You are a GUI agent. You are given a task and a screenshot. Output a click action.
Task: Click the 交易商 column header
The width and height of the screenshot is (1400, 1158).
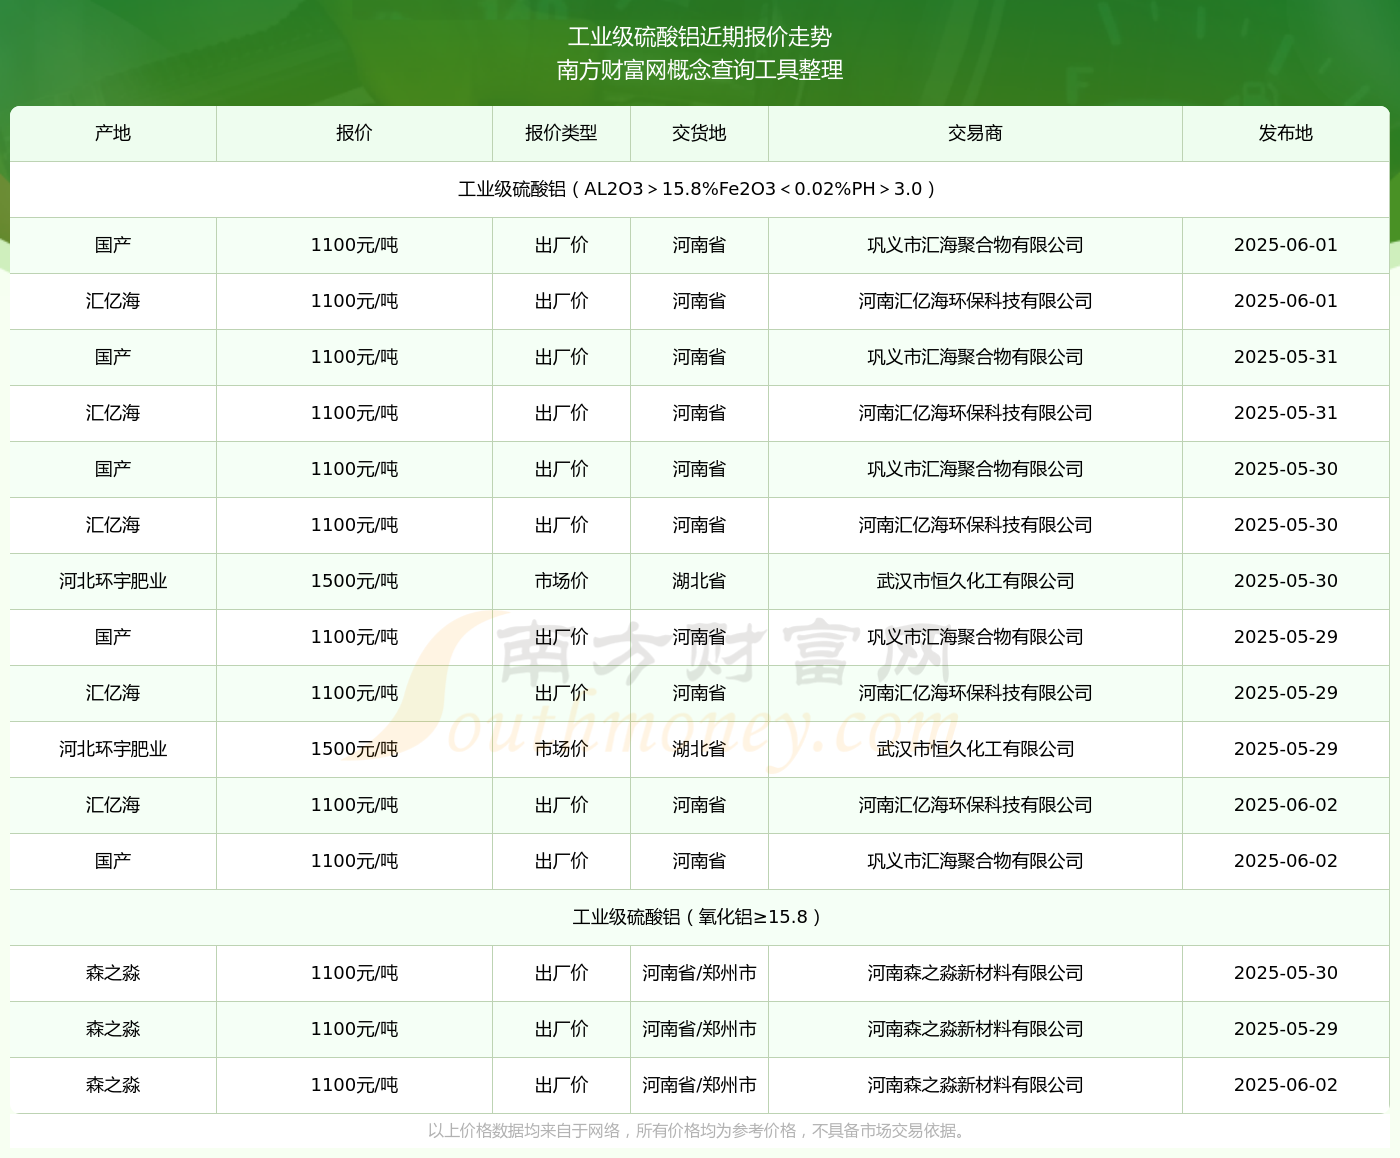(x=975, y=133)
